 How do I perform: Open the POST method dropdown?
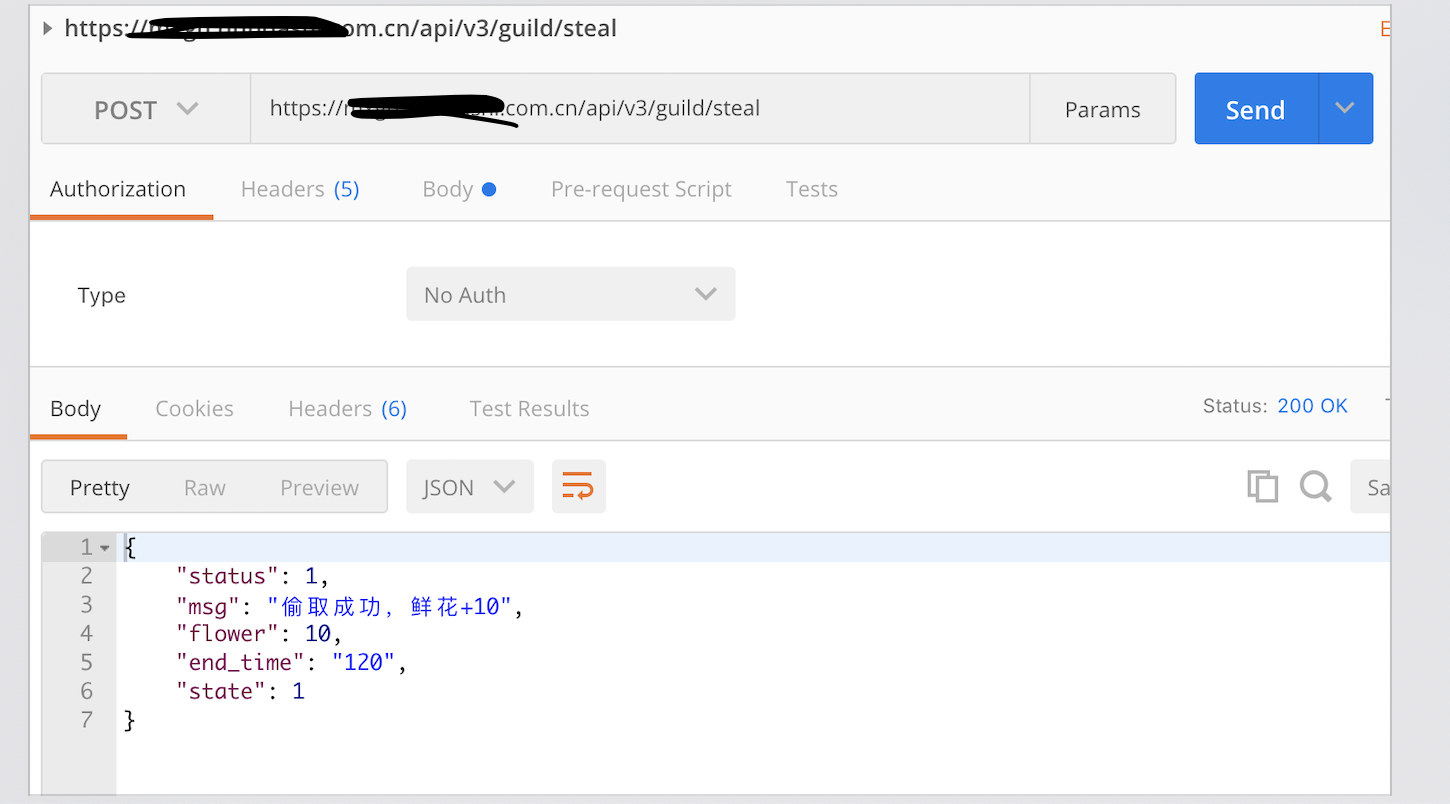pyautogui.click(x=146, y=109)
